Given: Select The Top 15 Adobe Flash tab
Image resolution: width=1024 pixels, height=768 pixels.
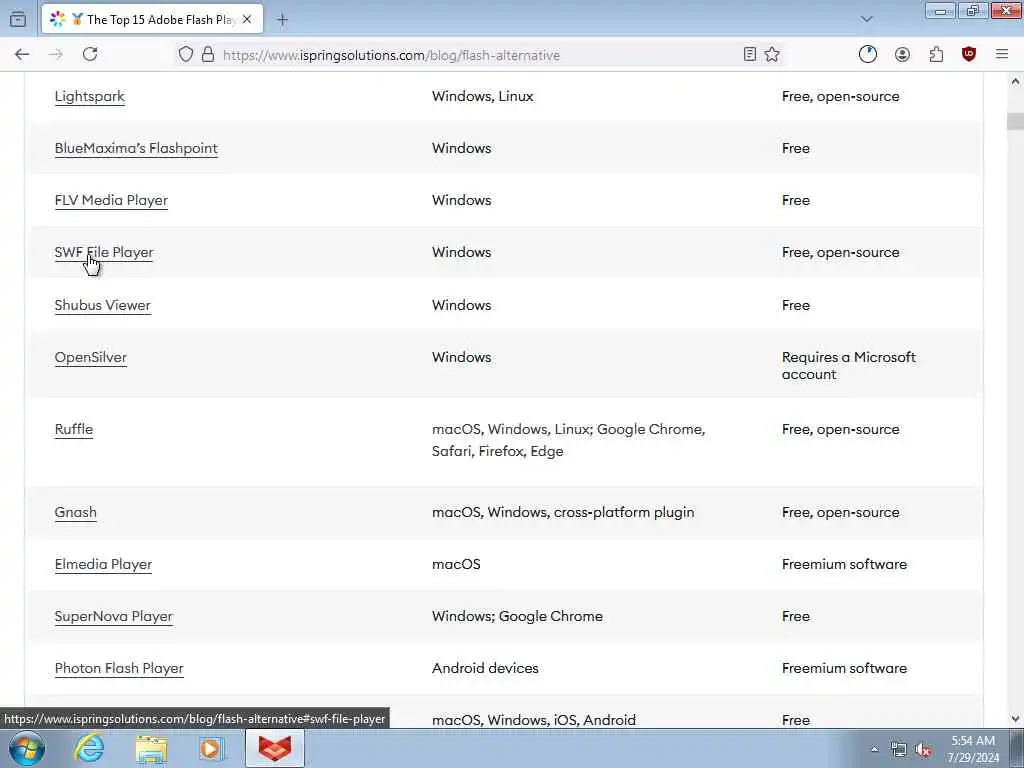Looking at the screenshot, I should pyautogui.click(x=152, y=20).
